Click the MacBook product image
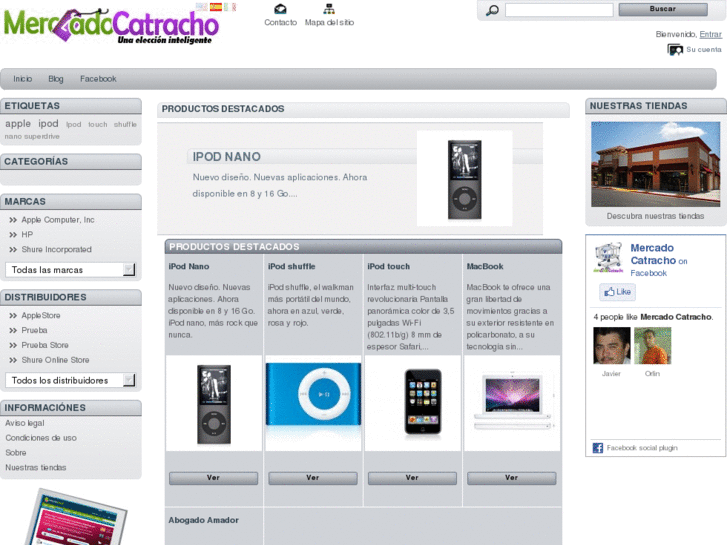Screen dimensions: 727x545 (x=512, y=401)
